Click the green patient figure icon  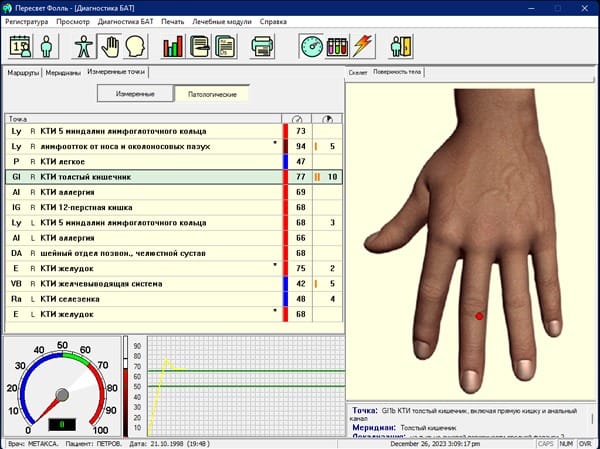click(47, 45)
